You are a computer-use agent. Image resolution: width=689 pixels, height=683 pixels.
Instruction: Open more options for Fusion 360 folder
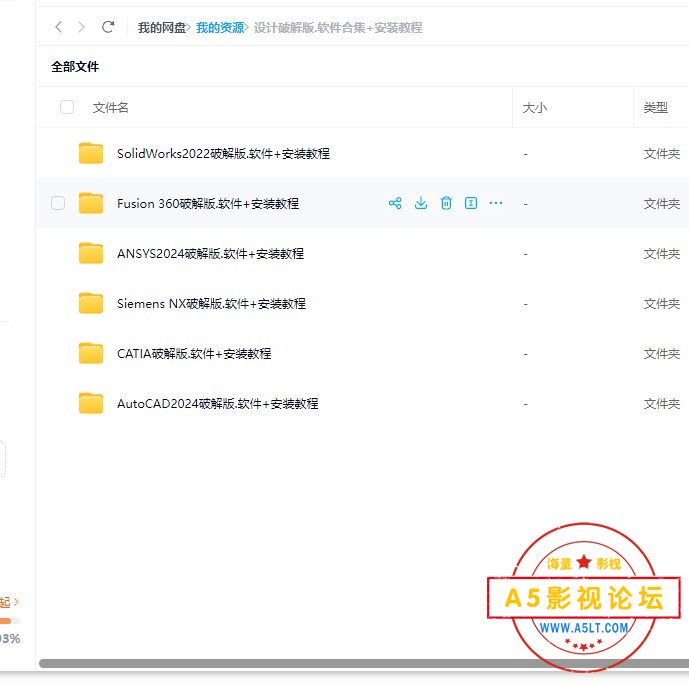coord(496,203)
